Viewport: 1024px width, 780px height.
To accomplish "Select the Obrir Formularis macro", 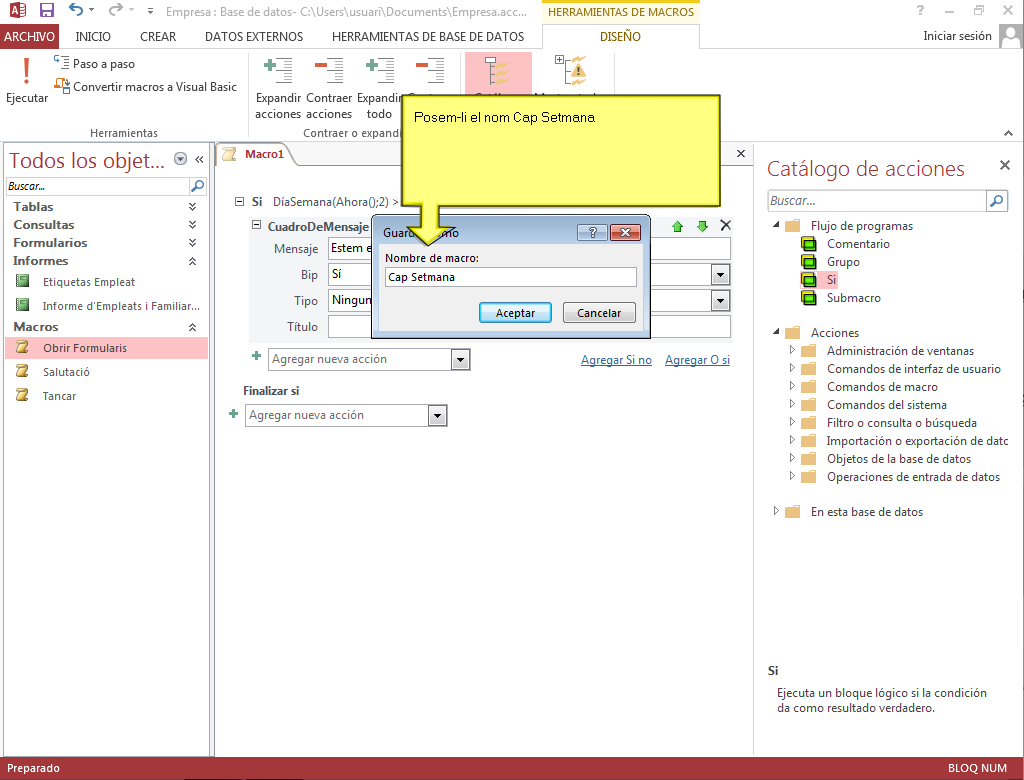I will coord(106,348).
